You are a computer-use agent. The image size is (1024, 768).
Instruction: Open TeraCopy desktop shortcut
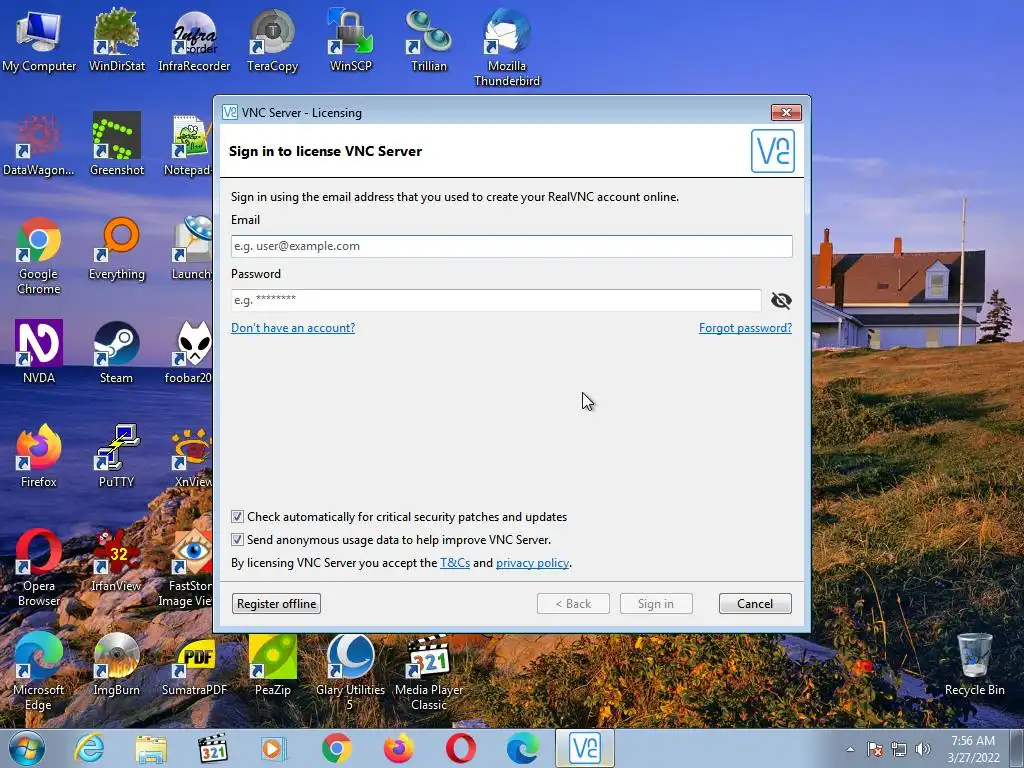click(272, 40)
